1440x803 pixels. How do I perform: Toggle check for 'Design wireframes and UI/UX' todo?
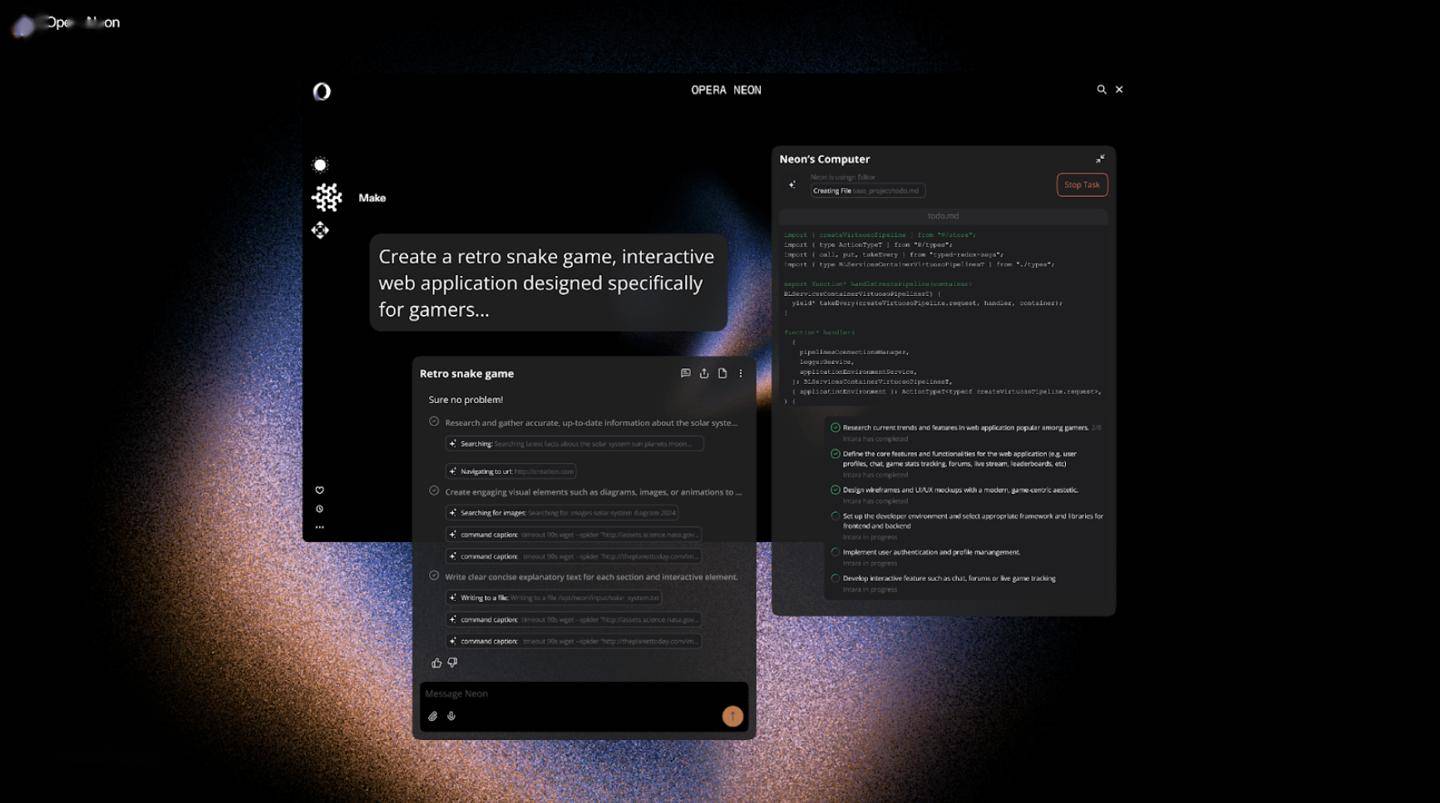835,490
